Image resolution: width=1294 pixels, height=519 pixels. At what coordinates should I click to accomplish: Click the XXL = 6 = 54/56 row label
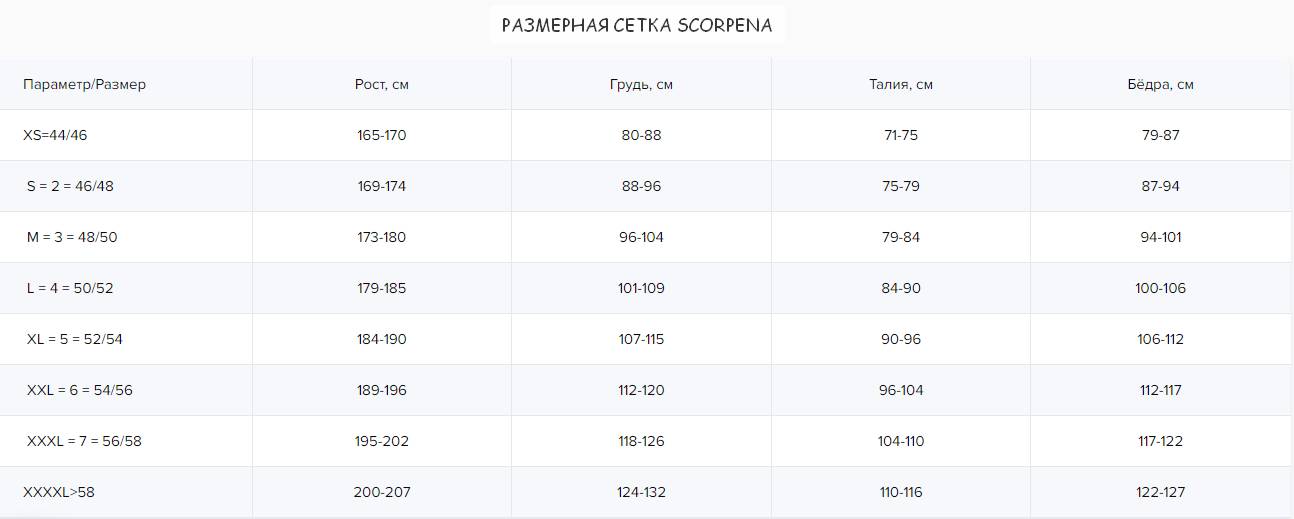(x=80, y=390)
